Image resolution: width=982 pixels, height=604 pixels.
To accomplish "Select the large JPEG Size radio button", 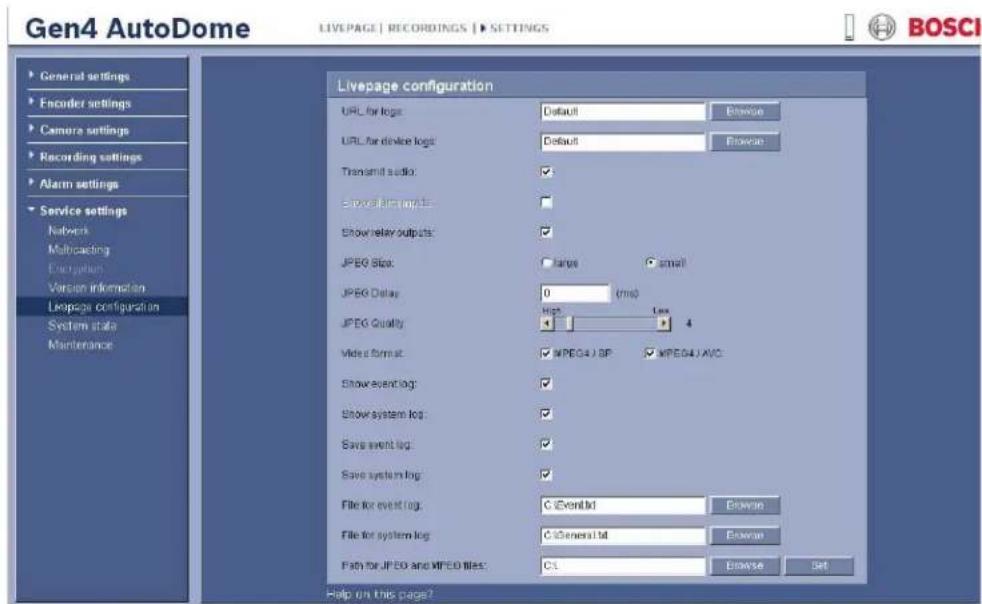I will click(546, 263).
